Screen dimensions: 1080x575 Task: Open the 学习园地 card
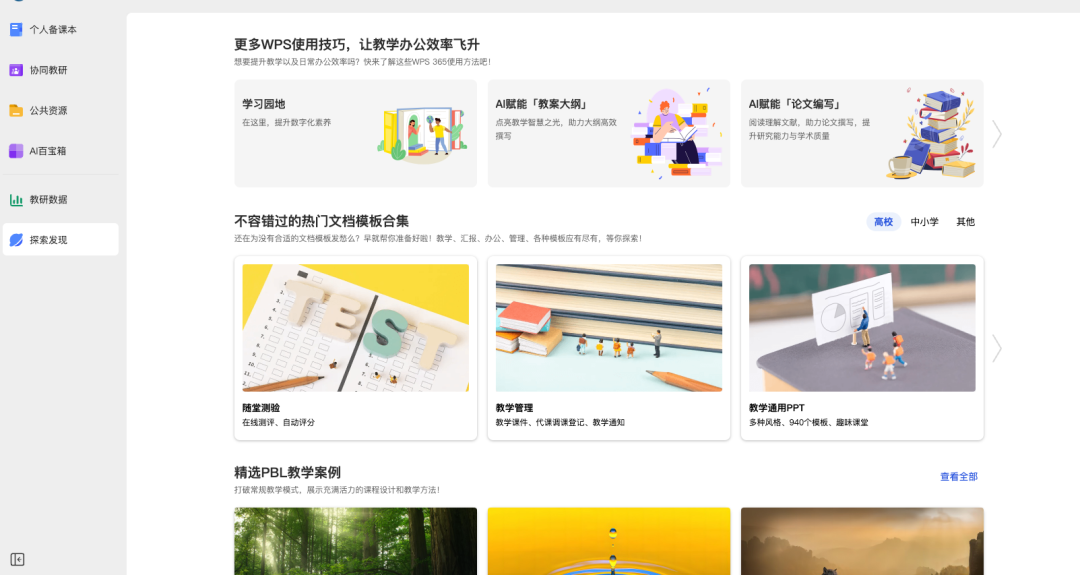[355, 134]
